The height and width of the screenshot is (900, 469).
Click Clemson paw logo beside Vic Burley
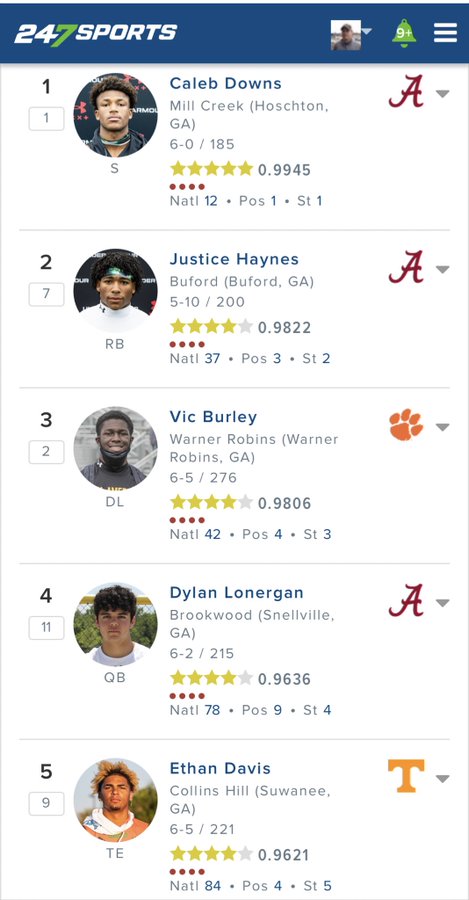click(406, 425)
